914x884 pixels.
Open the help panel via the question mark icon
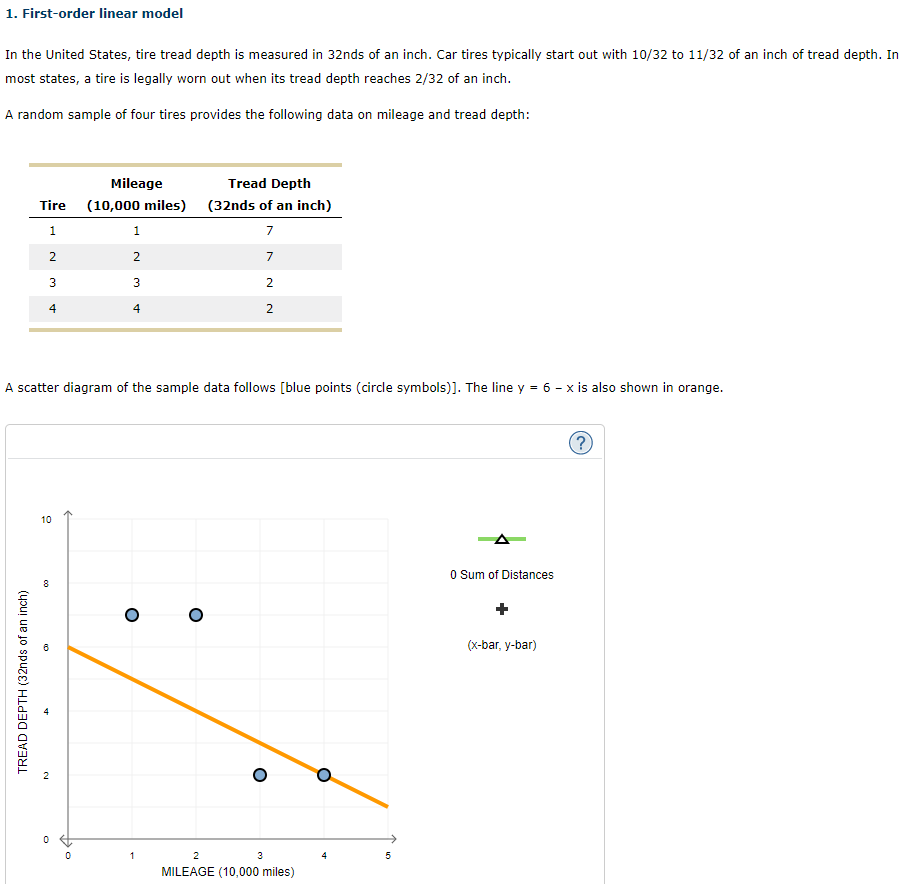point(581,442)
